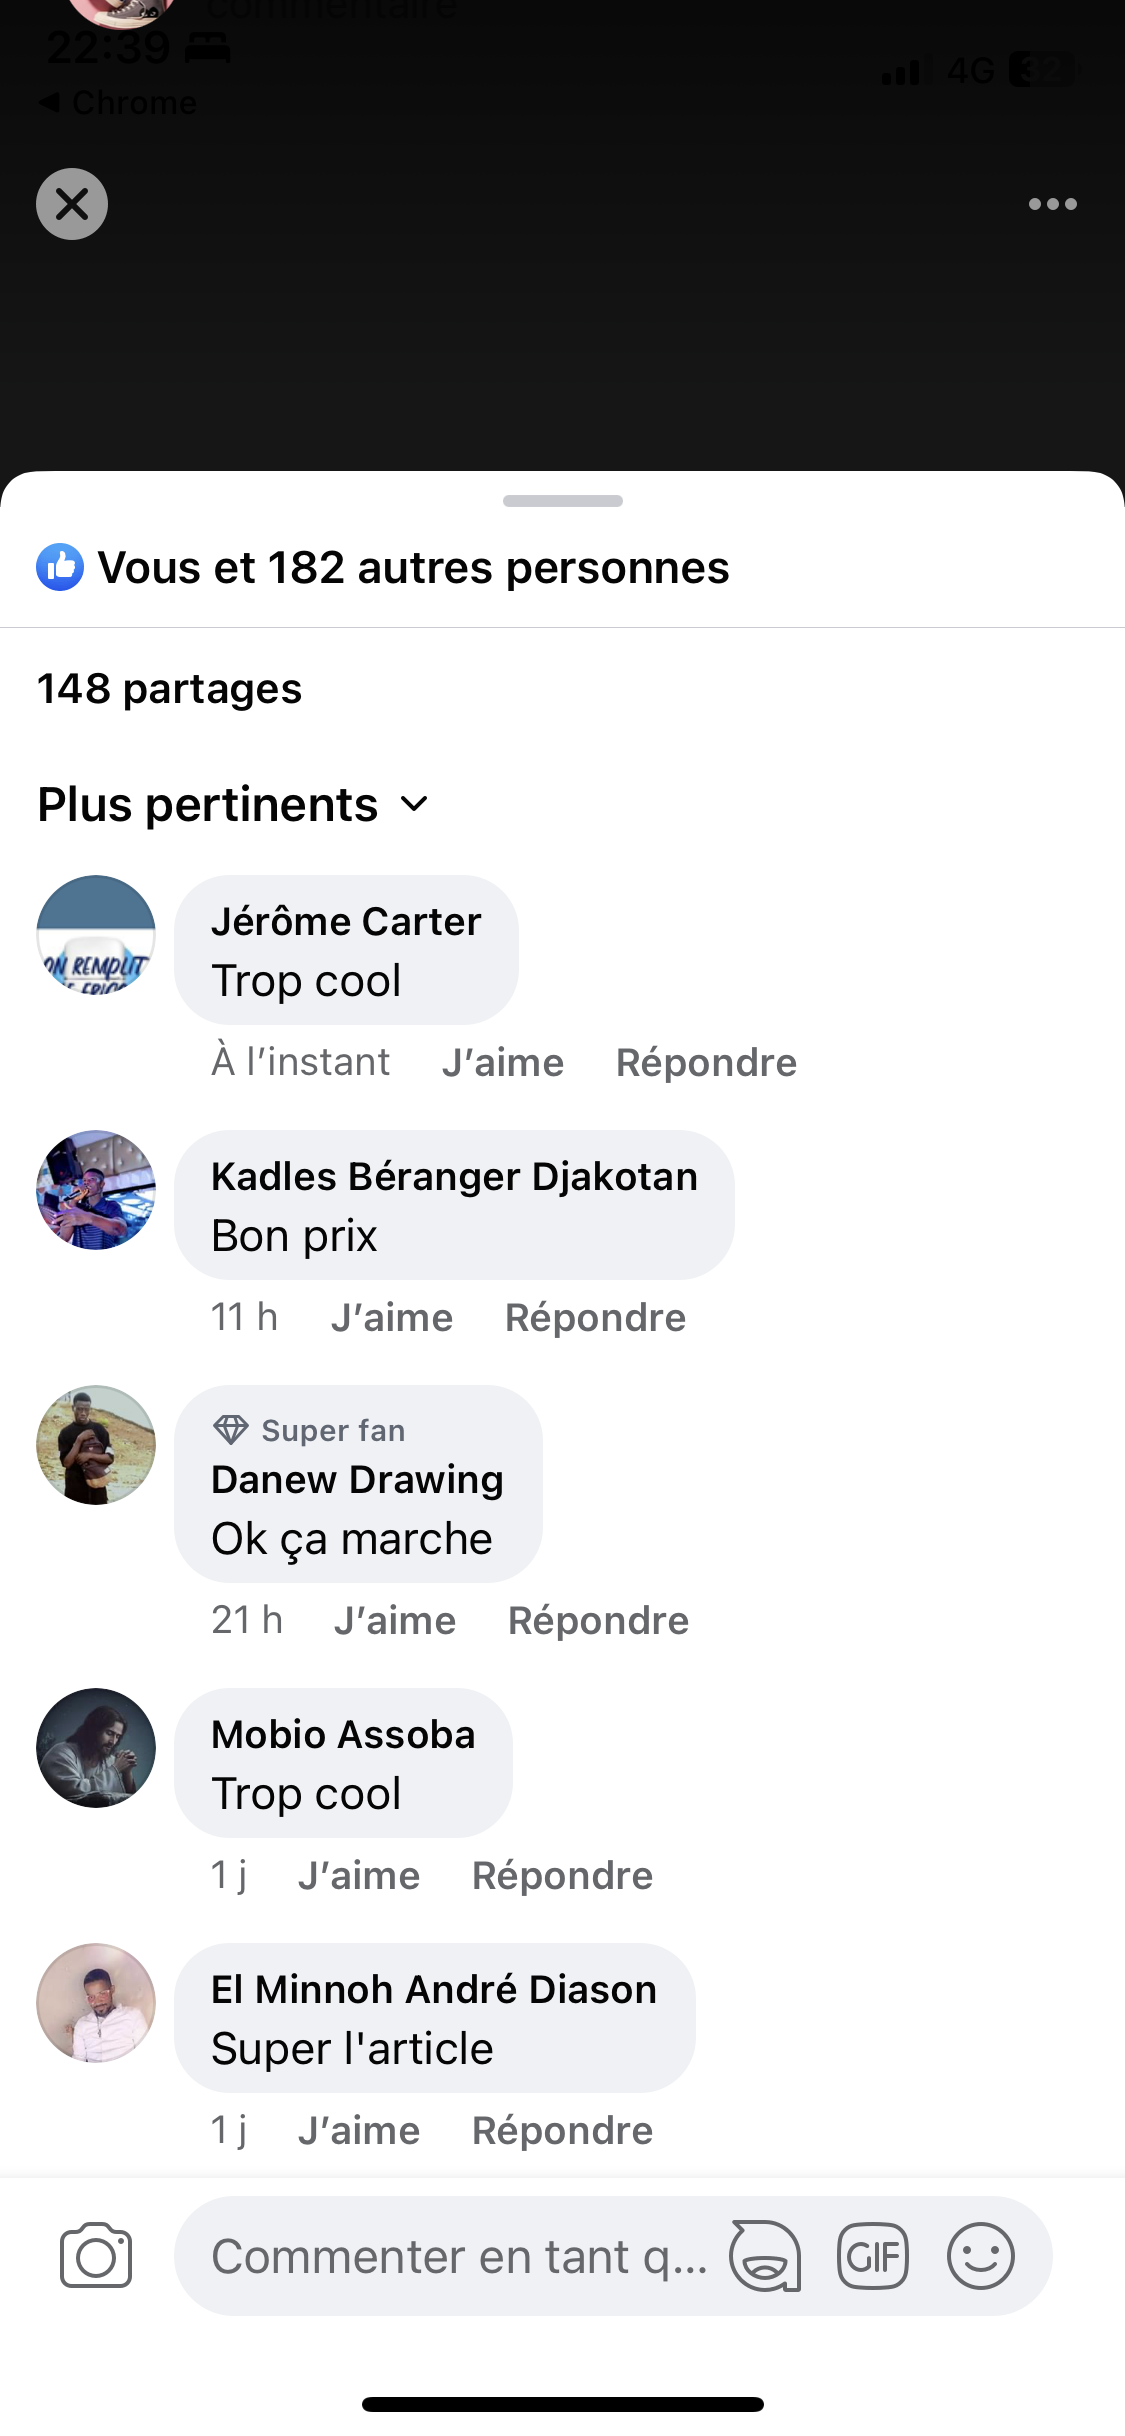Viewport: 1125px width, 2436px height.
Task: Close the comments sheet with X
Action: (x=72, y=204)
